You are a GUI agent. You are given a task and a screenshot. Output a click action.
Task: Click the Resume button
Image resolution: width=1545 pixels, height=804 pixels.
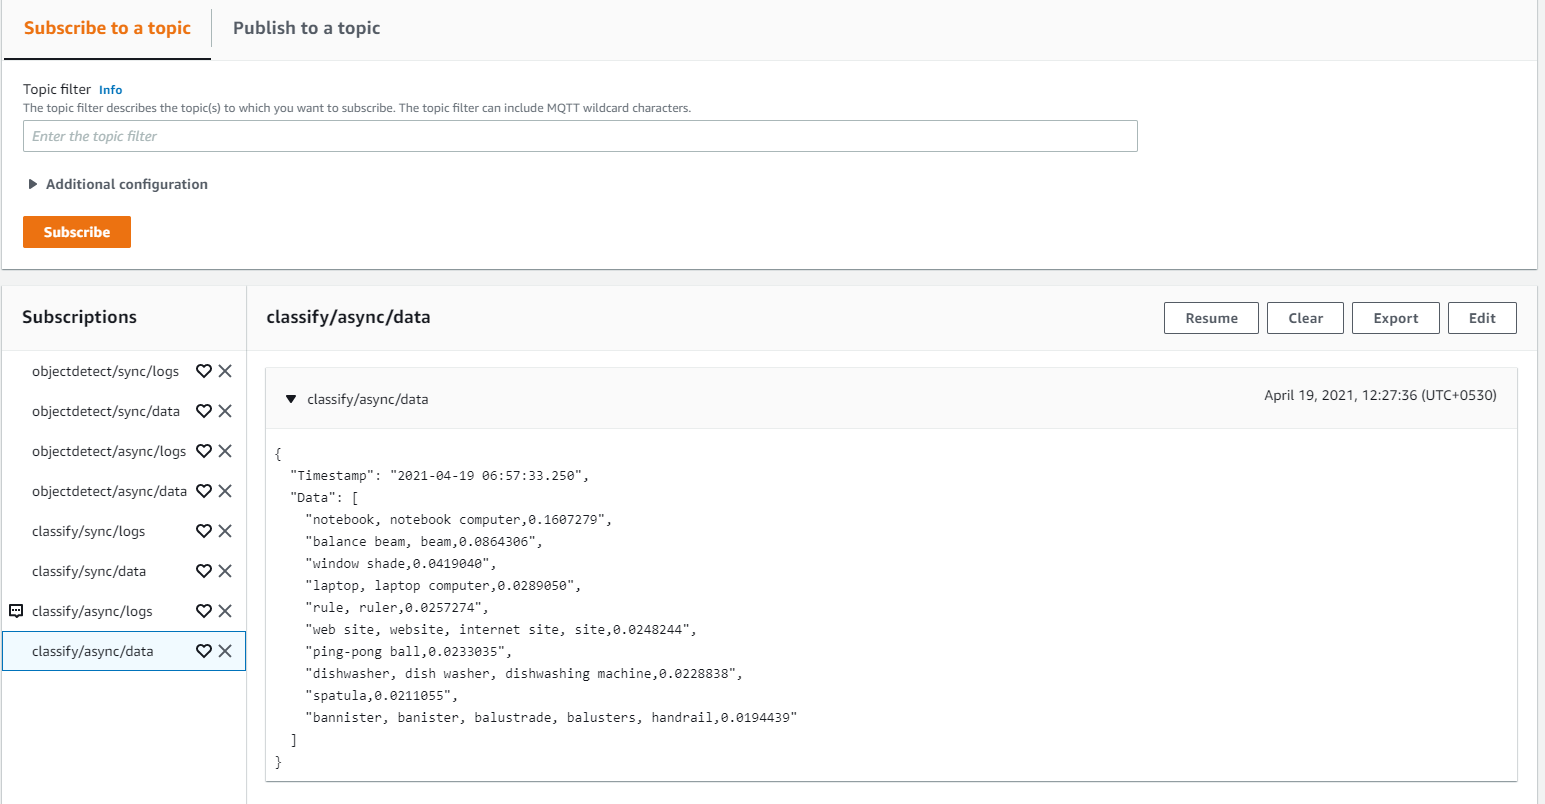(1211, 318)
